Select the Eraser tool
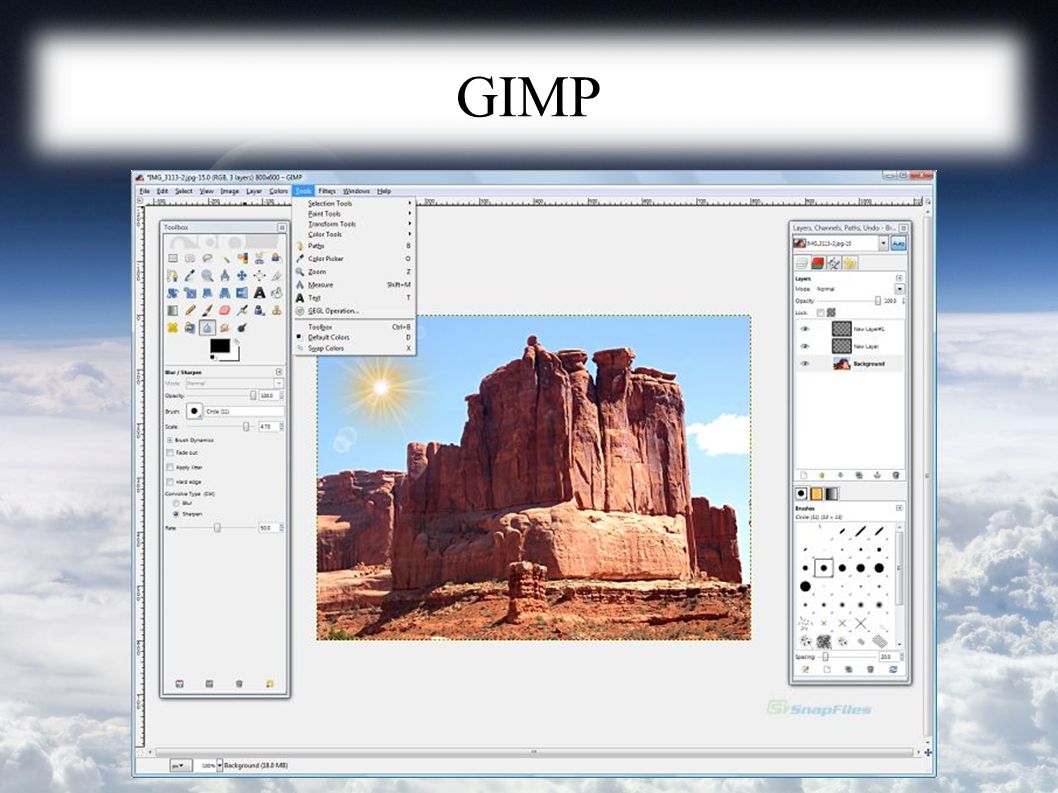This screenshot has width=1058, height=793. (x=225, y=310)
